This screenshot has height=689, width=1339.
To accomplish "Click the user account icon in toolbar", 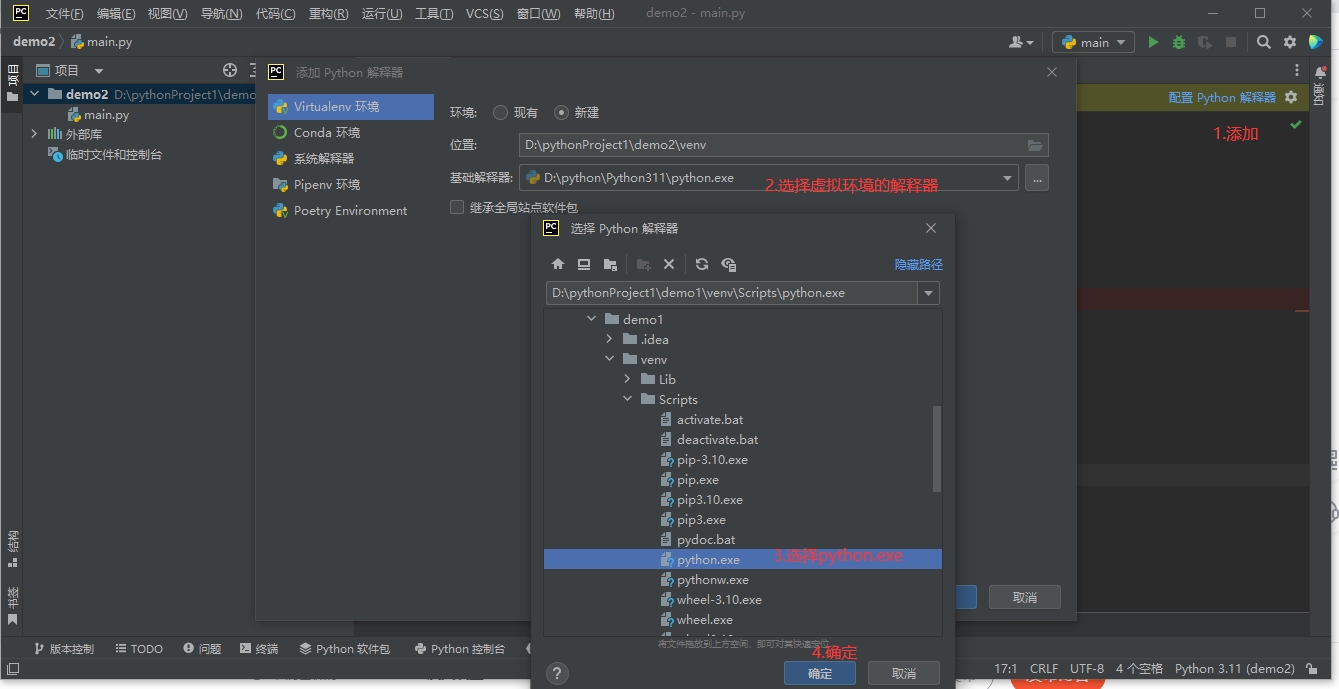I will (1021, 42).
